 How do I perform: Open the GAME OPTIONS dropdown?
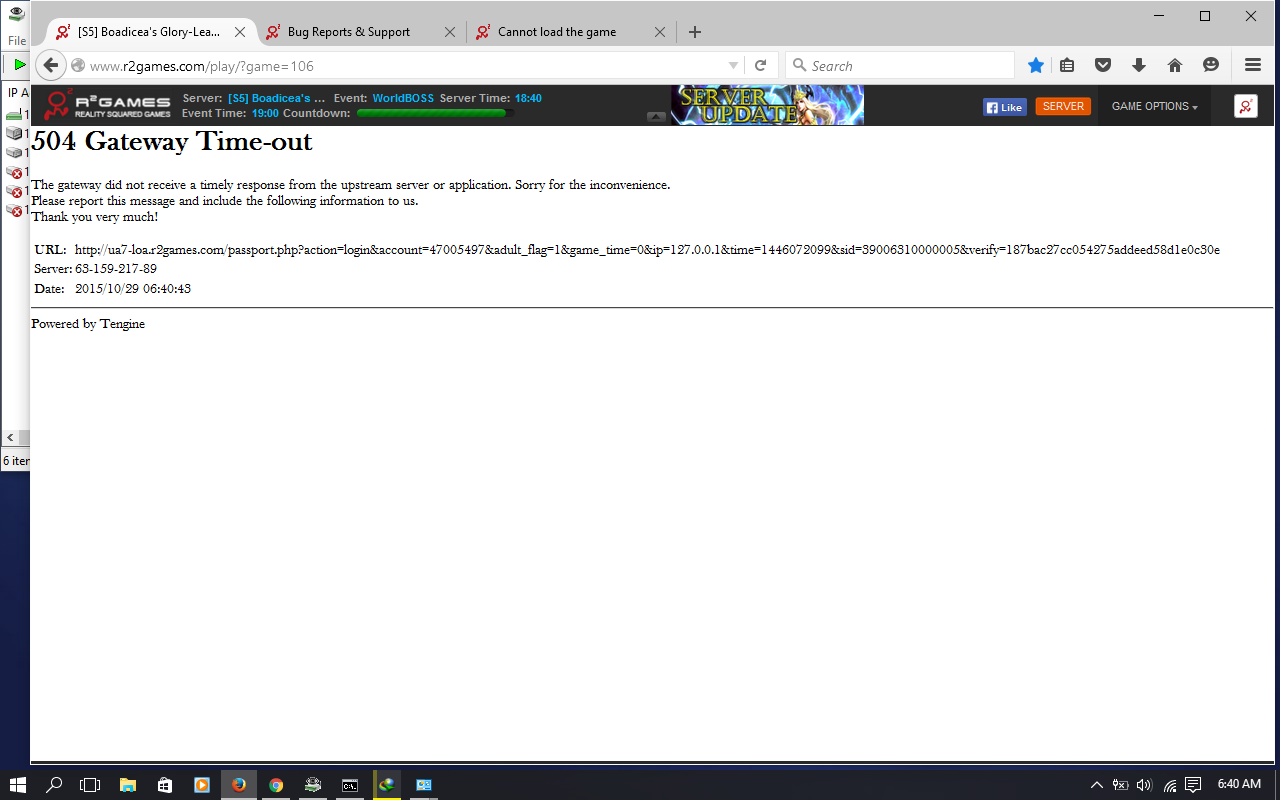tap(1154, 106)
